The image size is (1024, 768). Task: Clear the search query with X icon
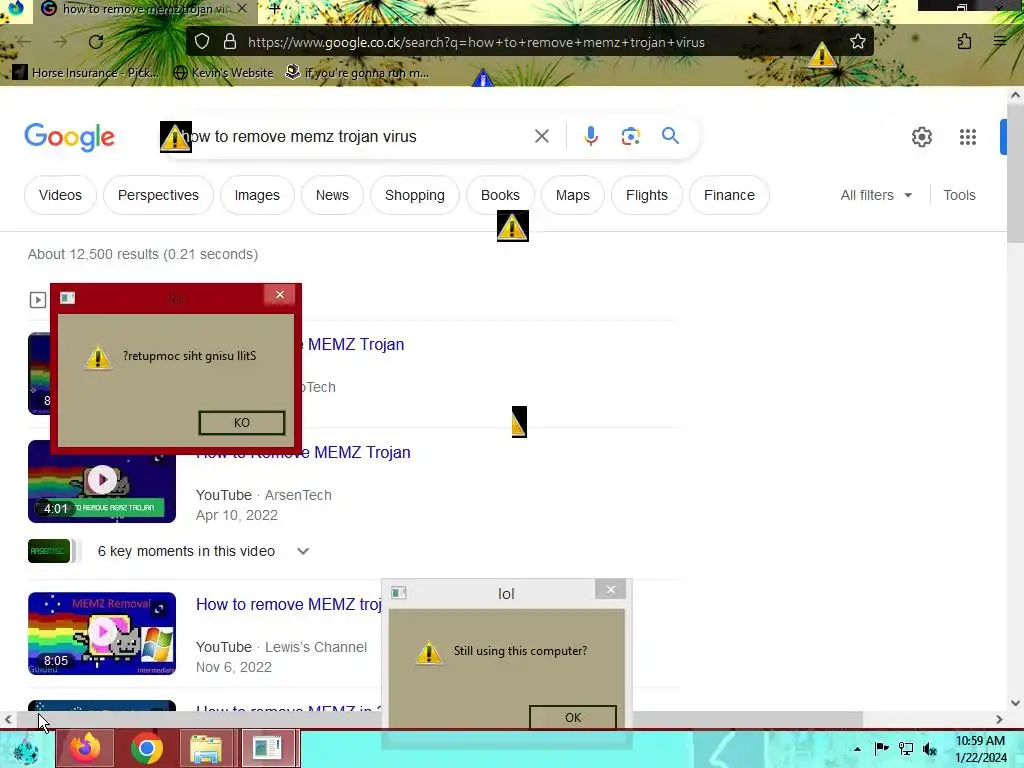coord(541,136)
